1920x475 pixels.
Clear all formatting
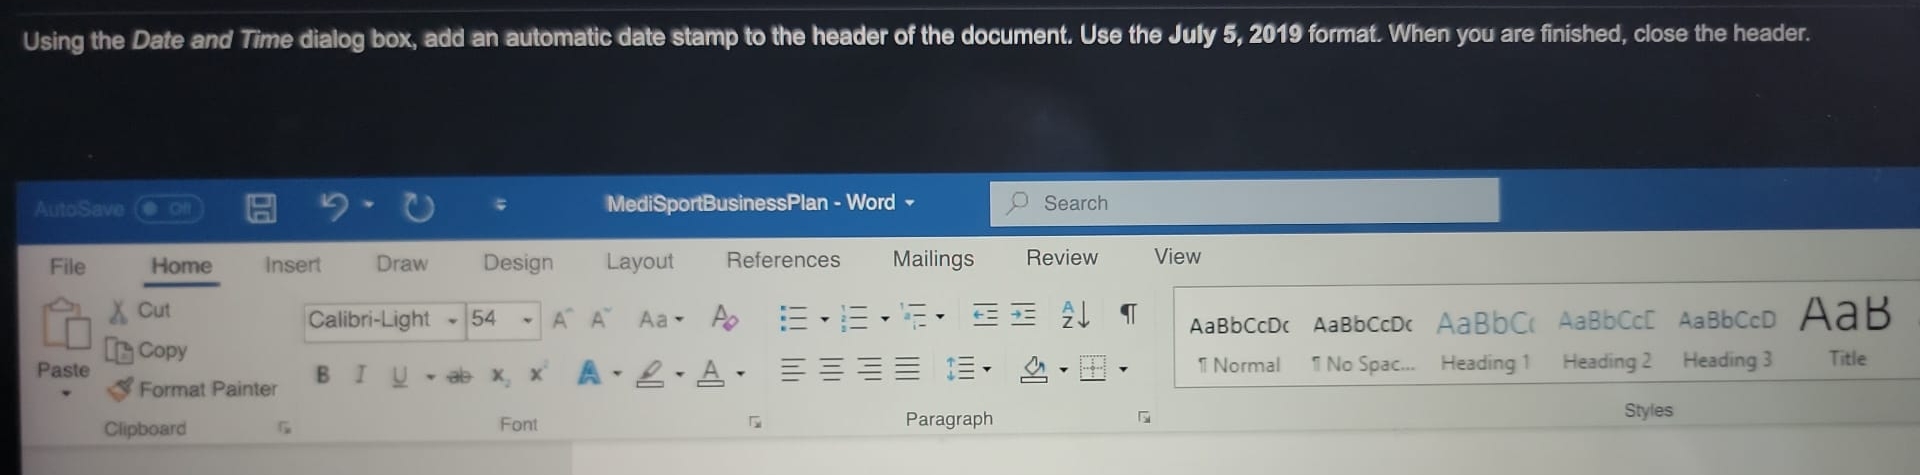pyautogui.click(x=725, y=318)
